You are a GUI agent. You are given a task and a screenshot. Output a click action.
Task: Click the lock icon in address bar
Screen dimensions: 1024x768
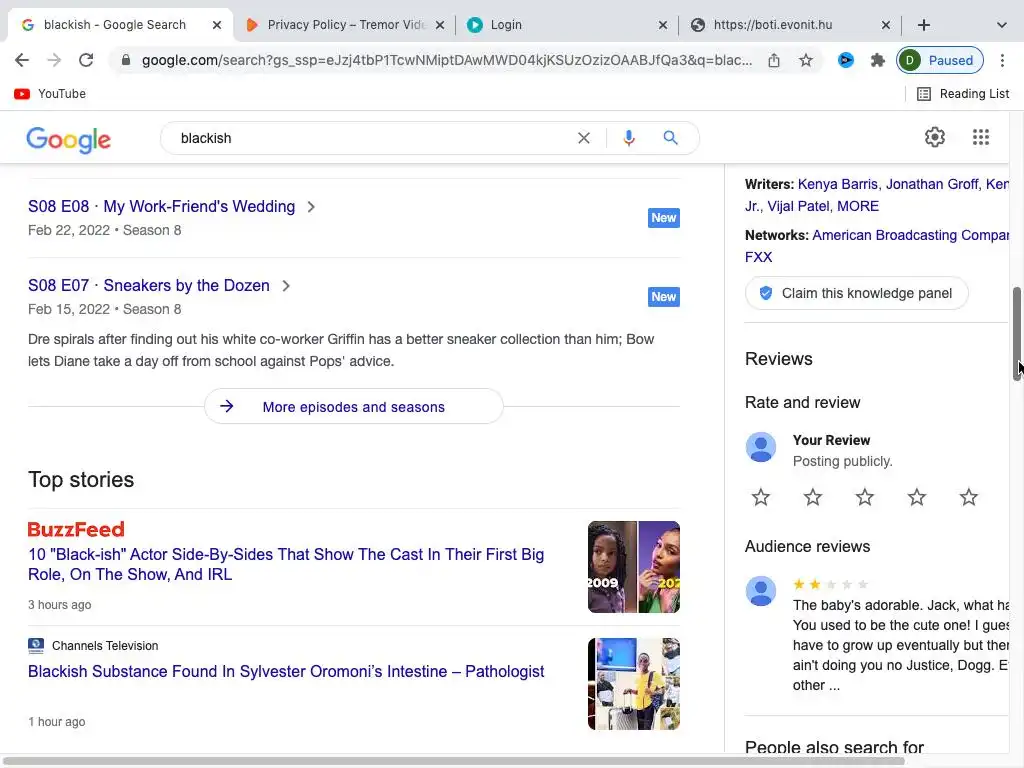[x=126, y=60]
